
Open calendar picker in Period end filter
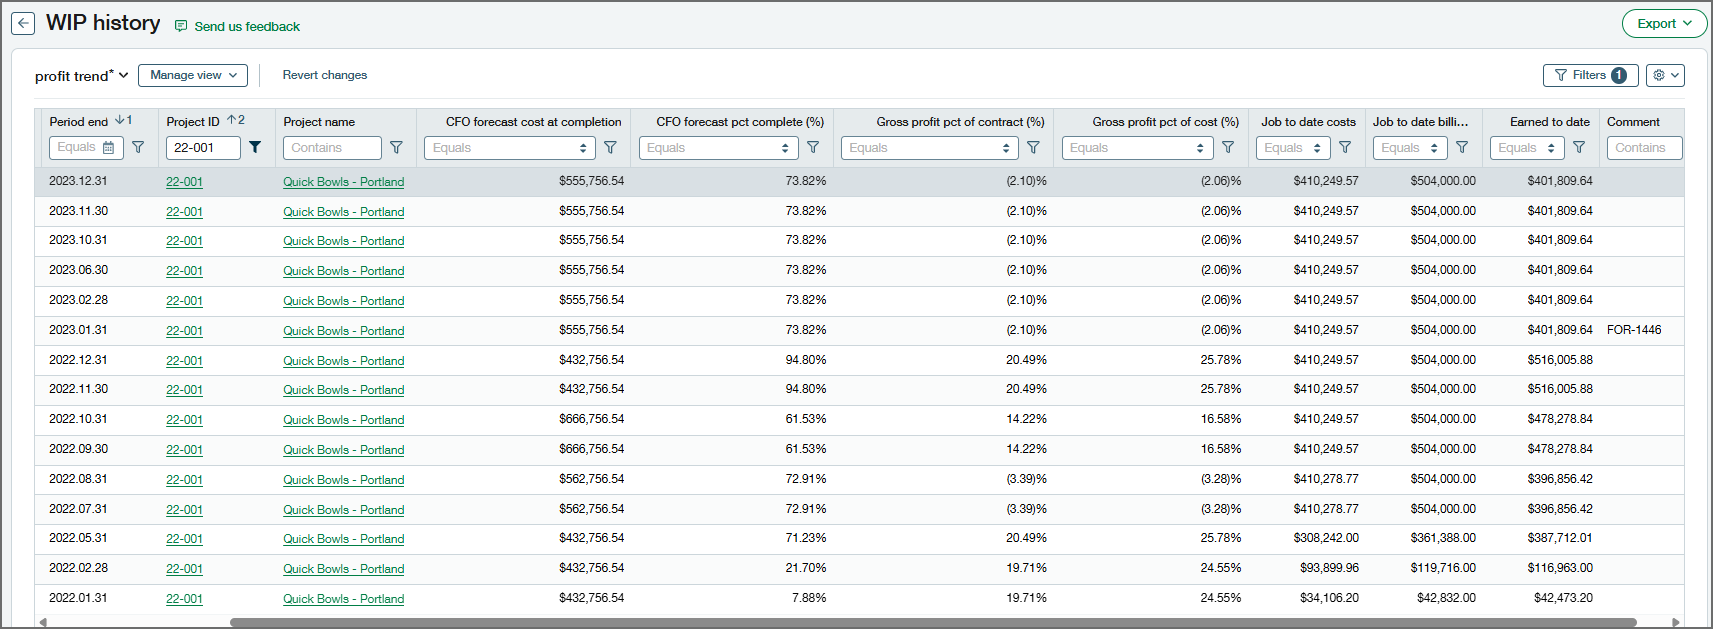click(x=109, y=148)
